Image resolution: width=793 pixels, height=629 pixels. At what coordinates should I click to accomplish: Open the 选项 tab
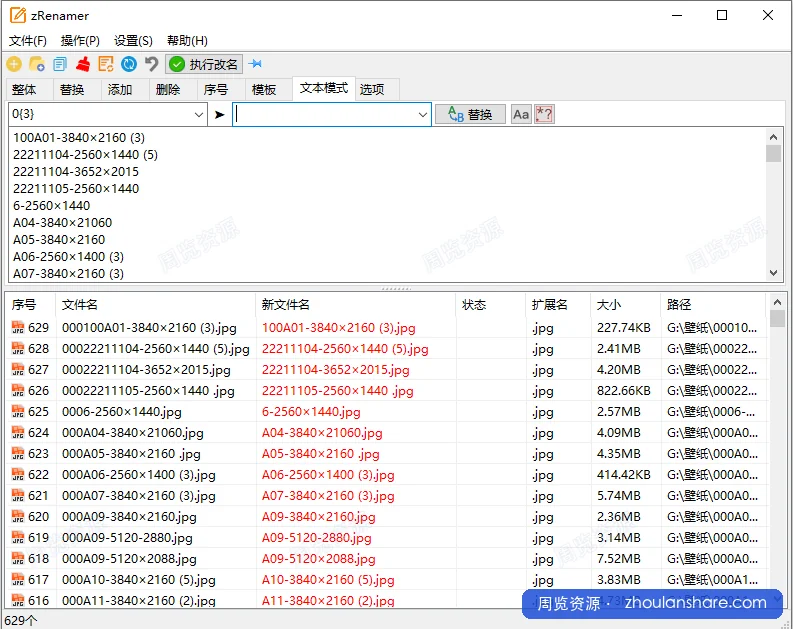(377, 89)
